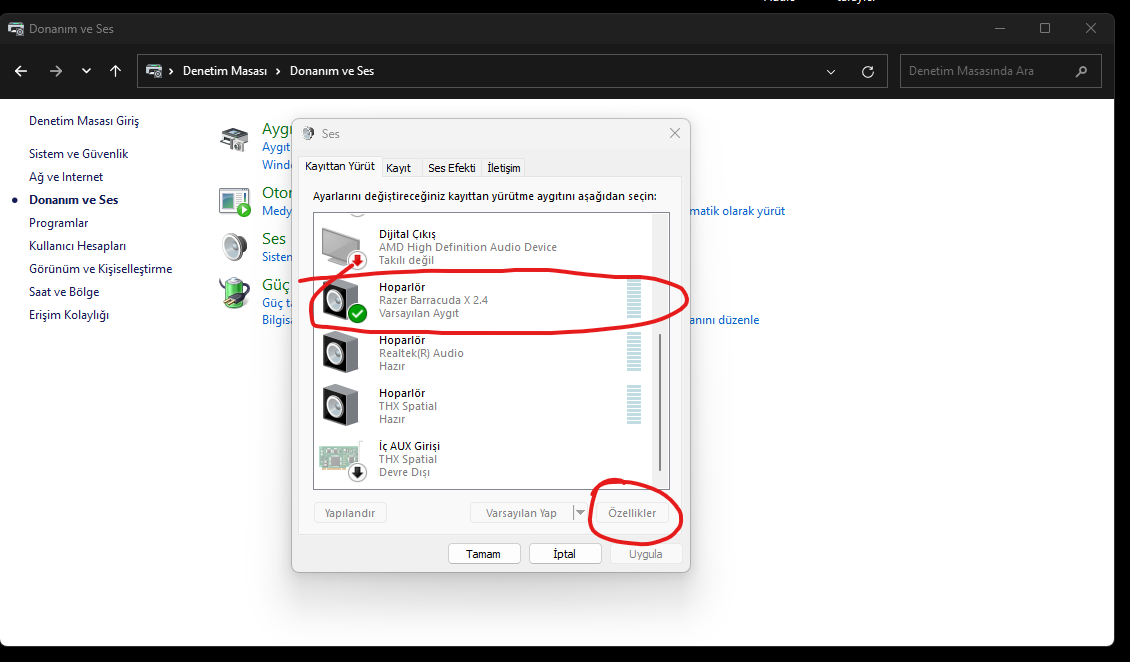Close the Ses dialog
1130x662 pixels.
click(x=675, y=133)
